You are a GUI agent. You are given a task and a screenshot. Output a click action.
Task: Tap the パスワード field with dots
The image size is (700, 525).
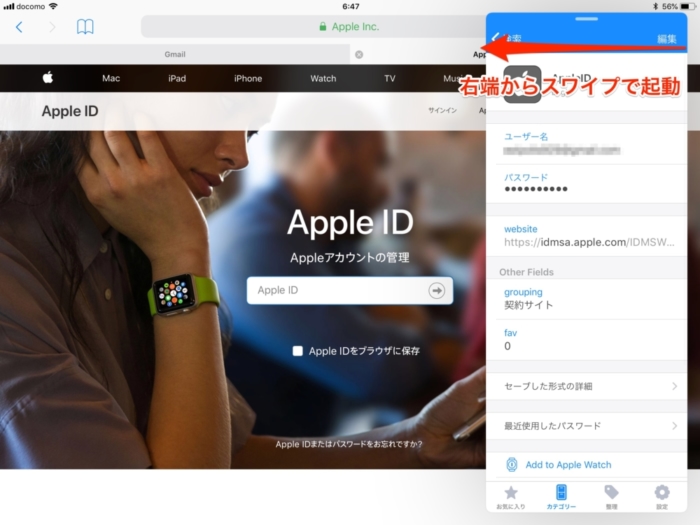point(586,183)
